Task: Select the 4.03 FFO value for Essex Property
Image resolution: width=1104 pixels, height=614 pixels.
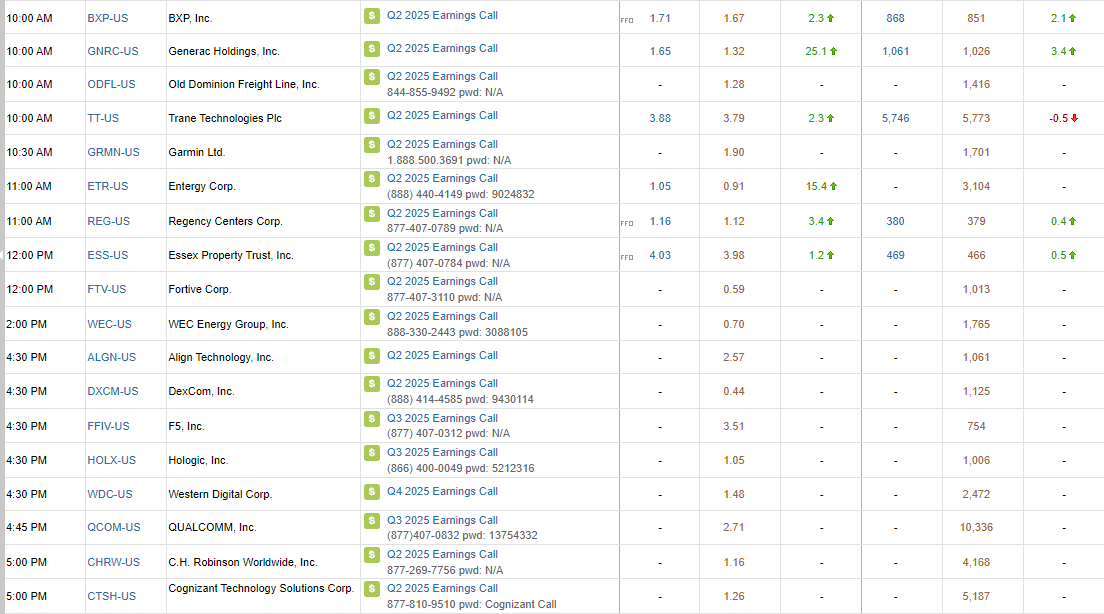Action: point(660,255)
